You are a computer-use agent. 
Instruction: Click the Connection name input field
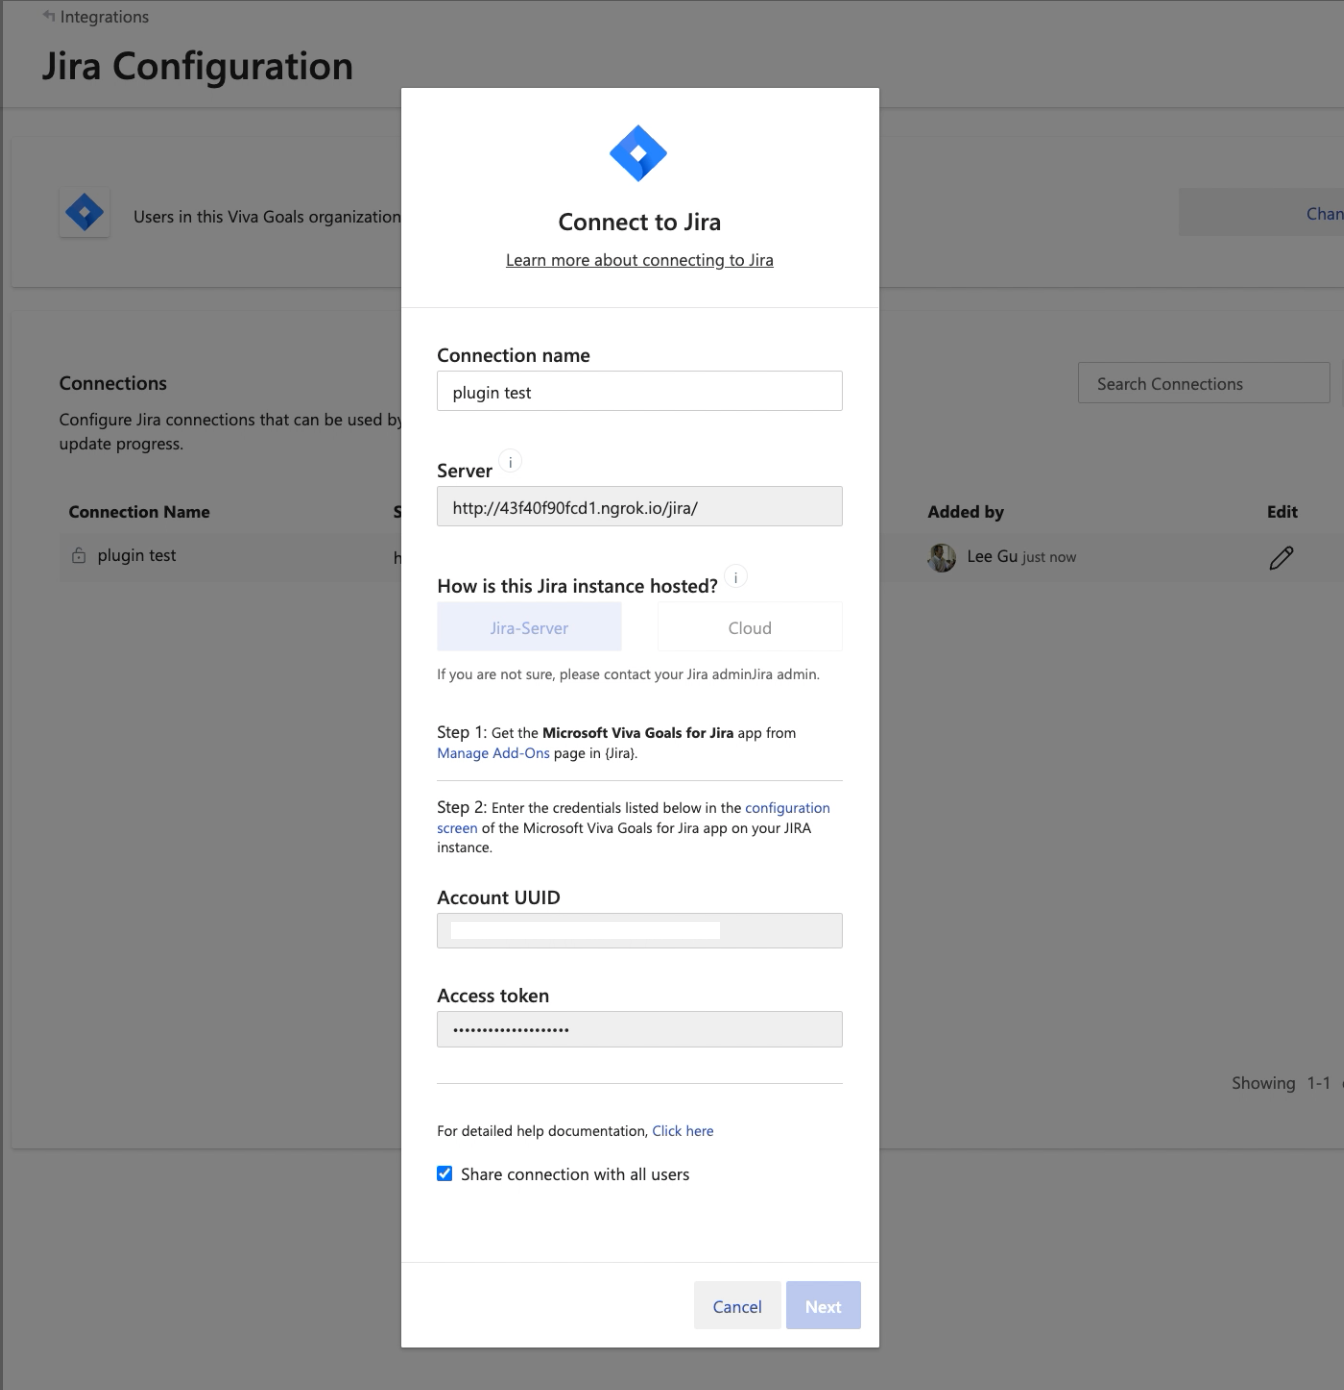tap(640, 391)
